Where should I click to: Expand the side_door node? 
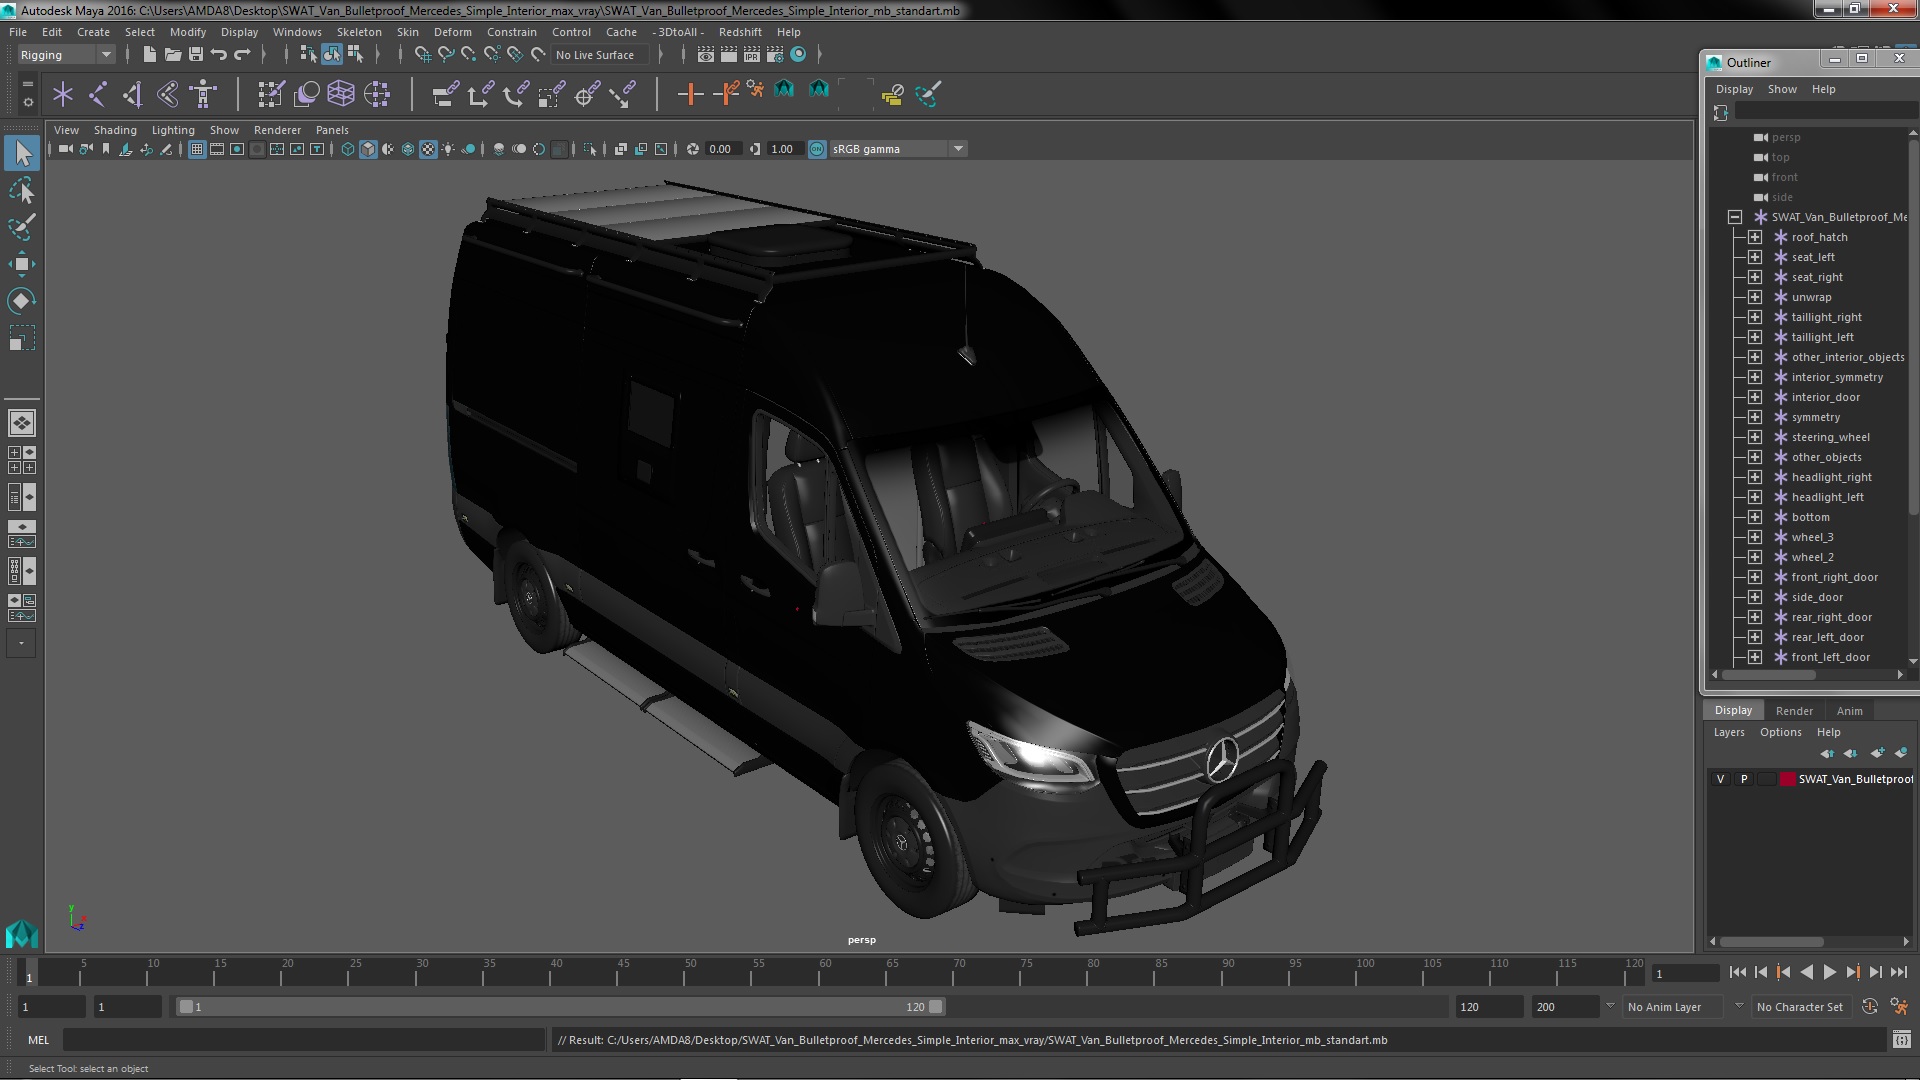(1755, 597)
